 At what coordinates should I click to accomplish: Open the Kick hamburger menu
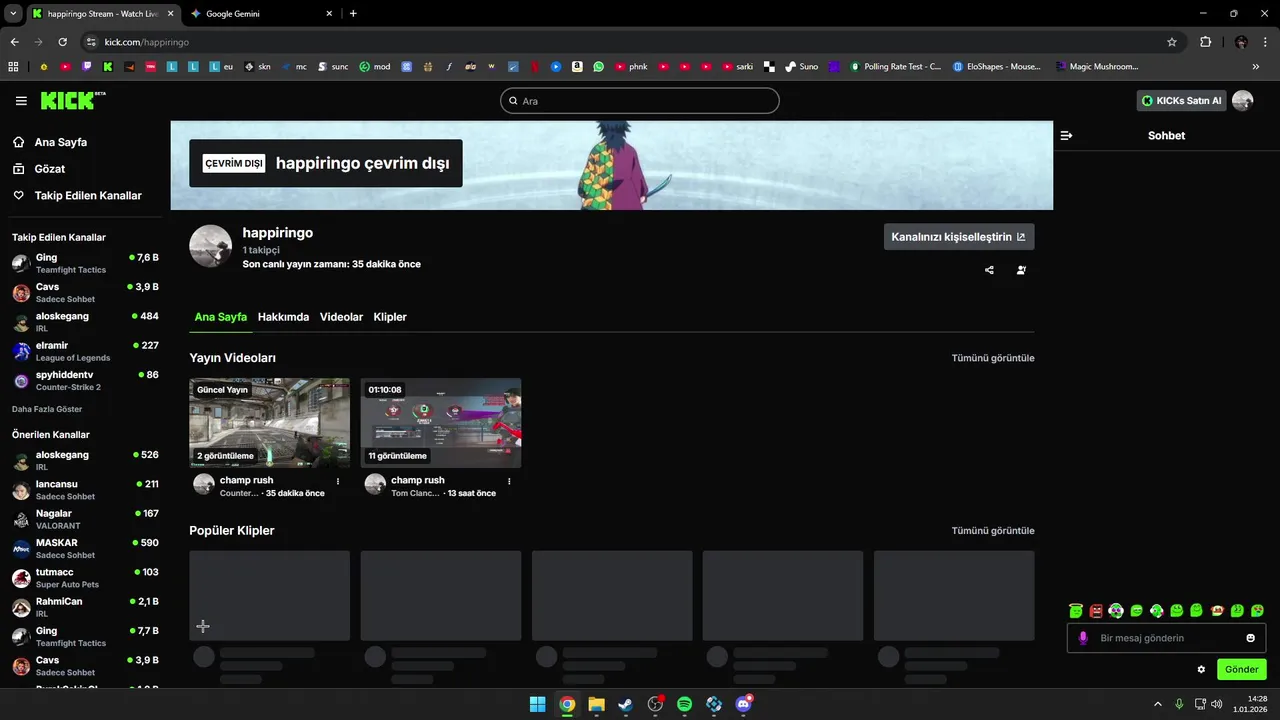coord(21,101)
